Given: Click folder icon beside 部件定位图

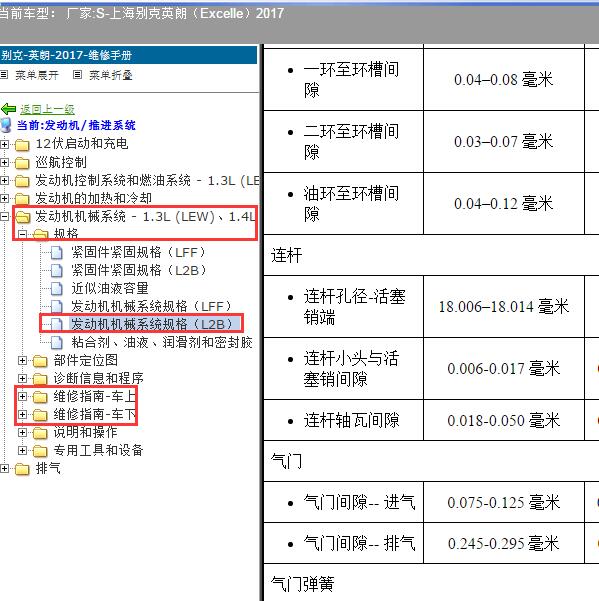Looking at the screenshot, I should [40, 361].
